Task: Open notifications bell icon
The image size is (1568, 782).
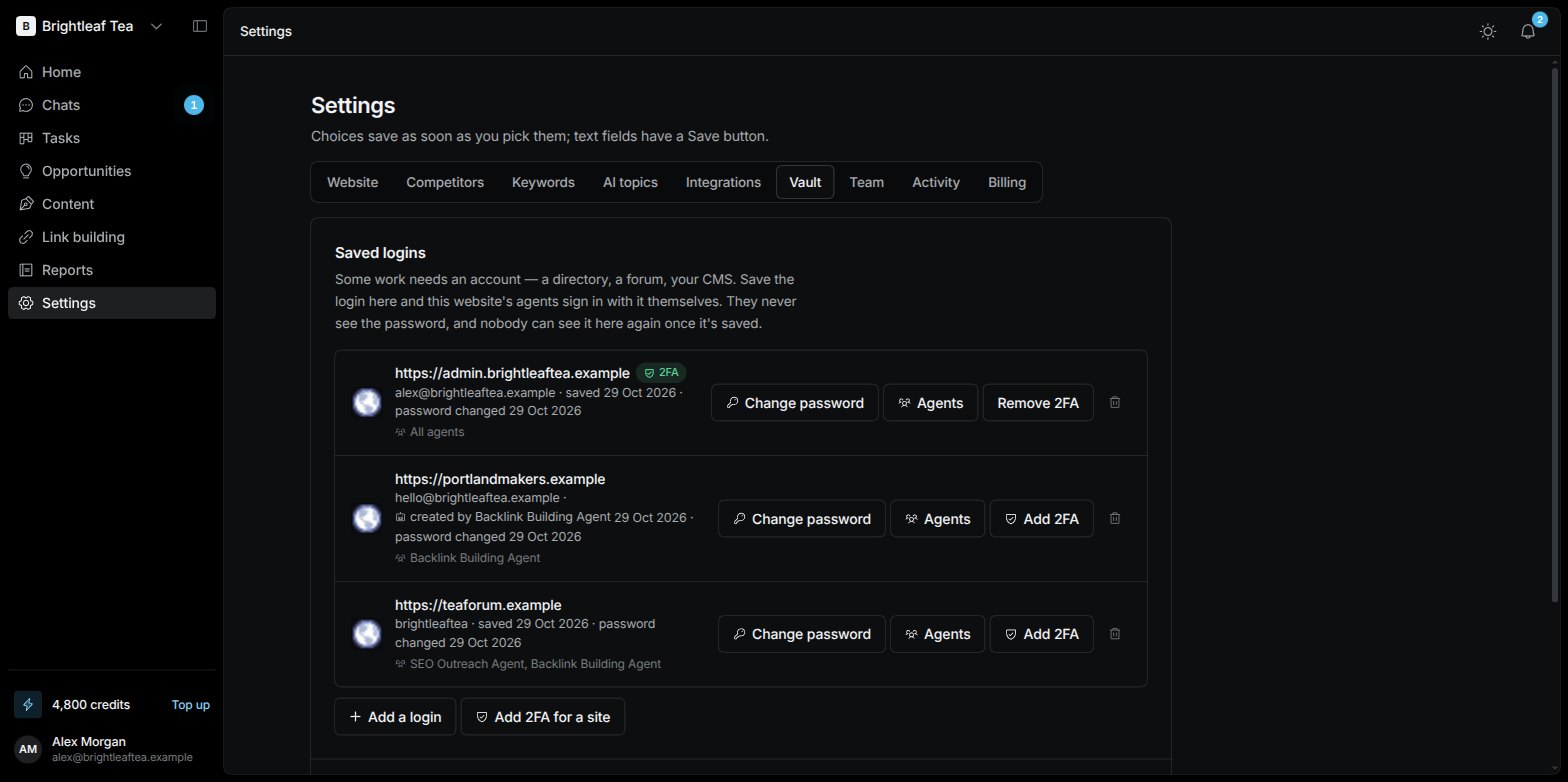Action: coord(1528,31)
